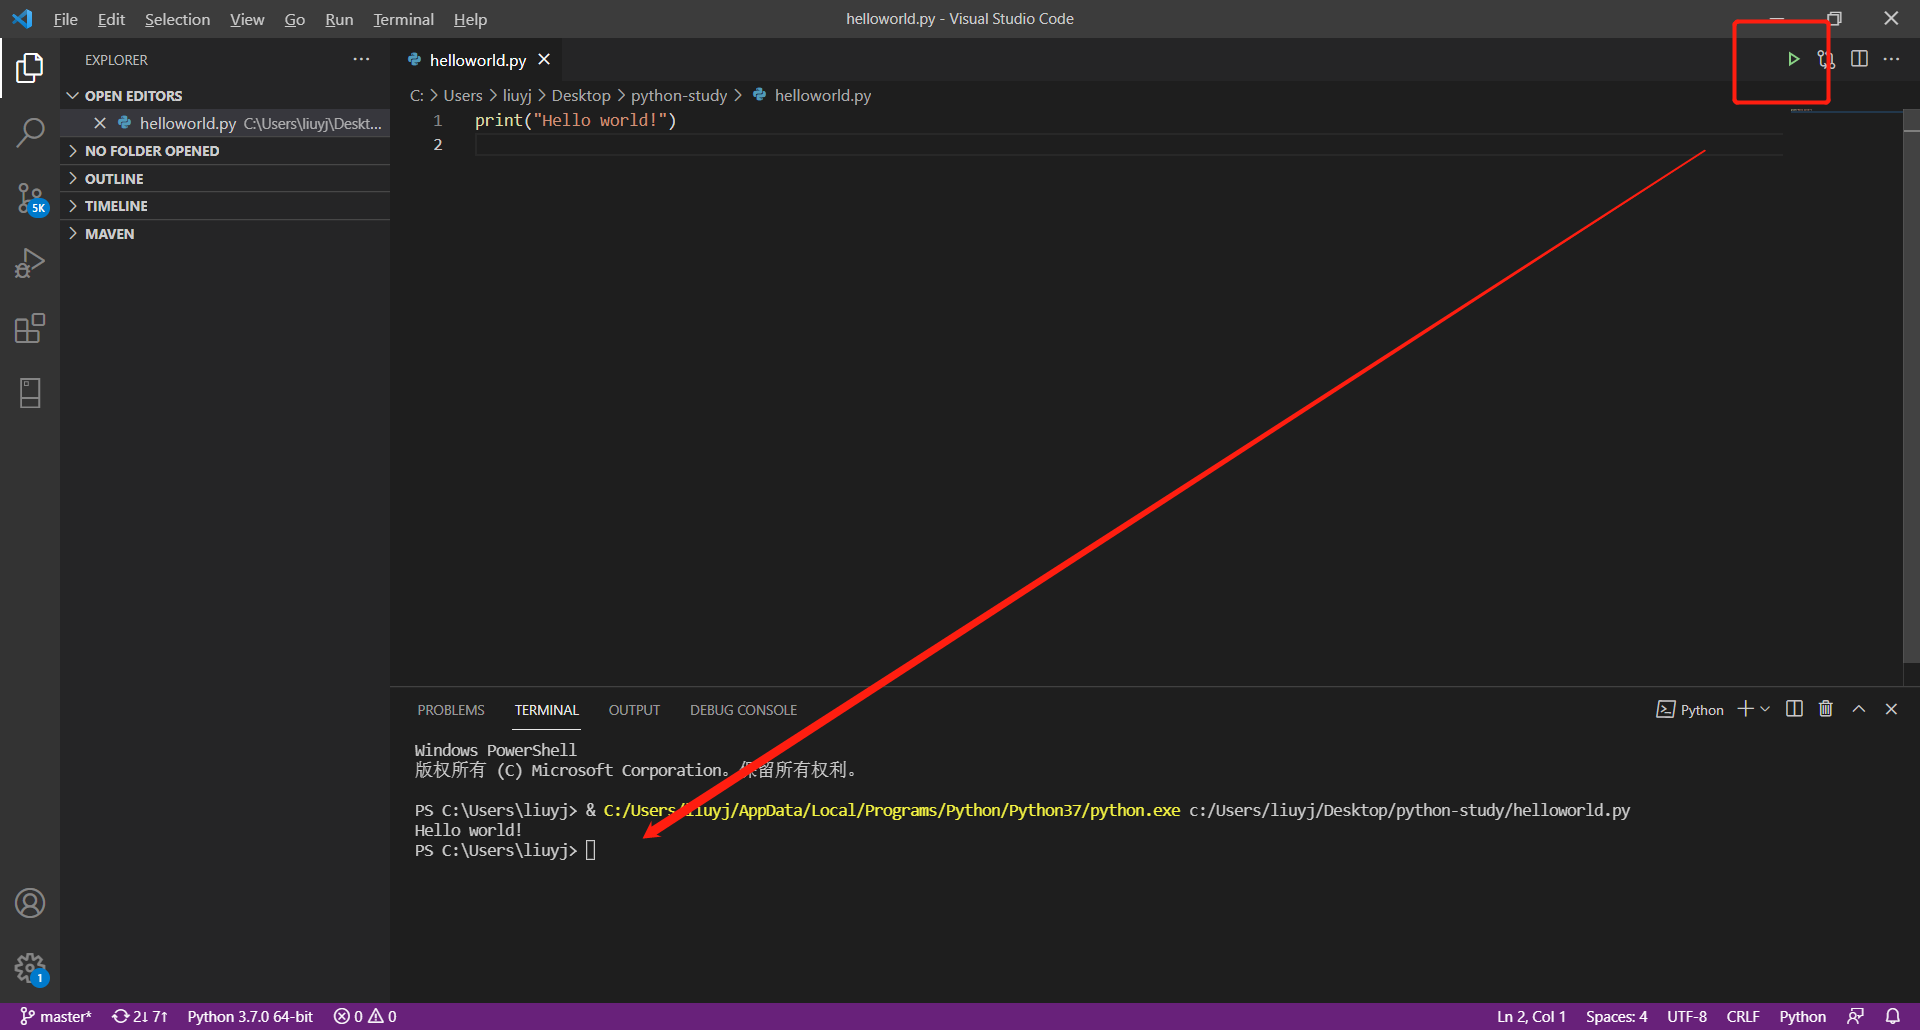Viewport: 1920px width, 1030px height.
Task: Click the print("Hello world!") code line
Action: [575, 120]
